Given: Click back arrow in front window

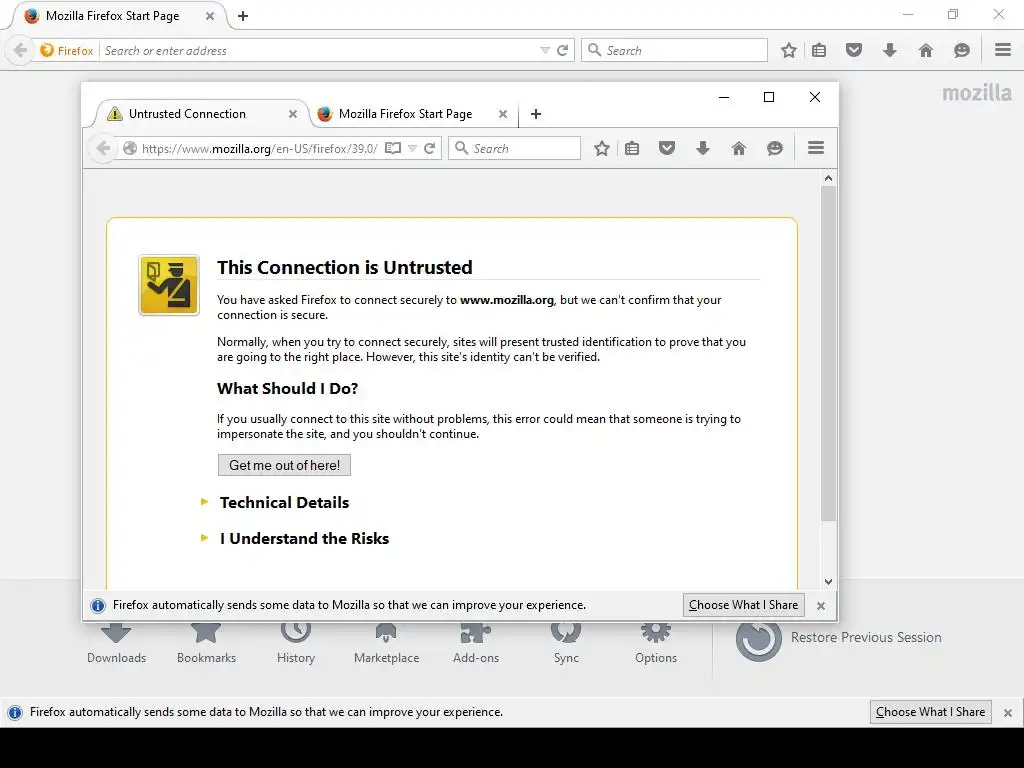Looking at the screenshot, I should tap(103, 148).
